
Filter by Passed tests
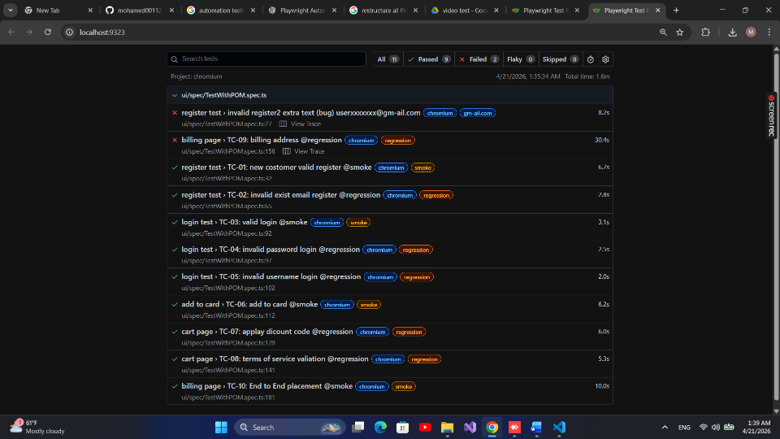tap(429, 59)
